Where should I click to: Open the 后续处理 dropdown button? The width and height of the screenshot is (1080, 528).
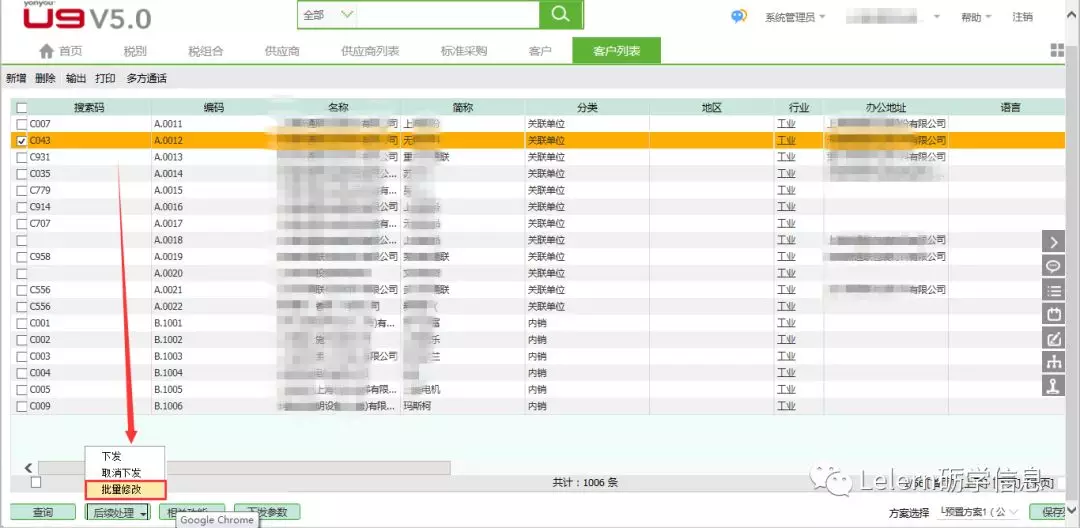point(120,513)
